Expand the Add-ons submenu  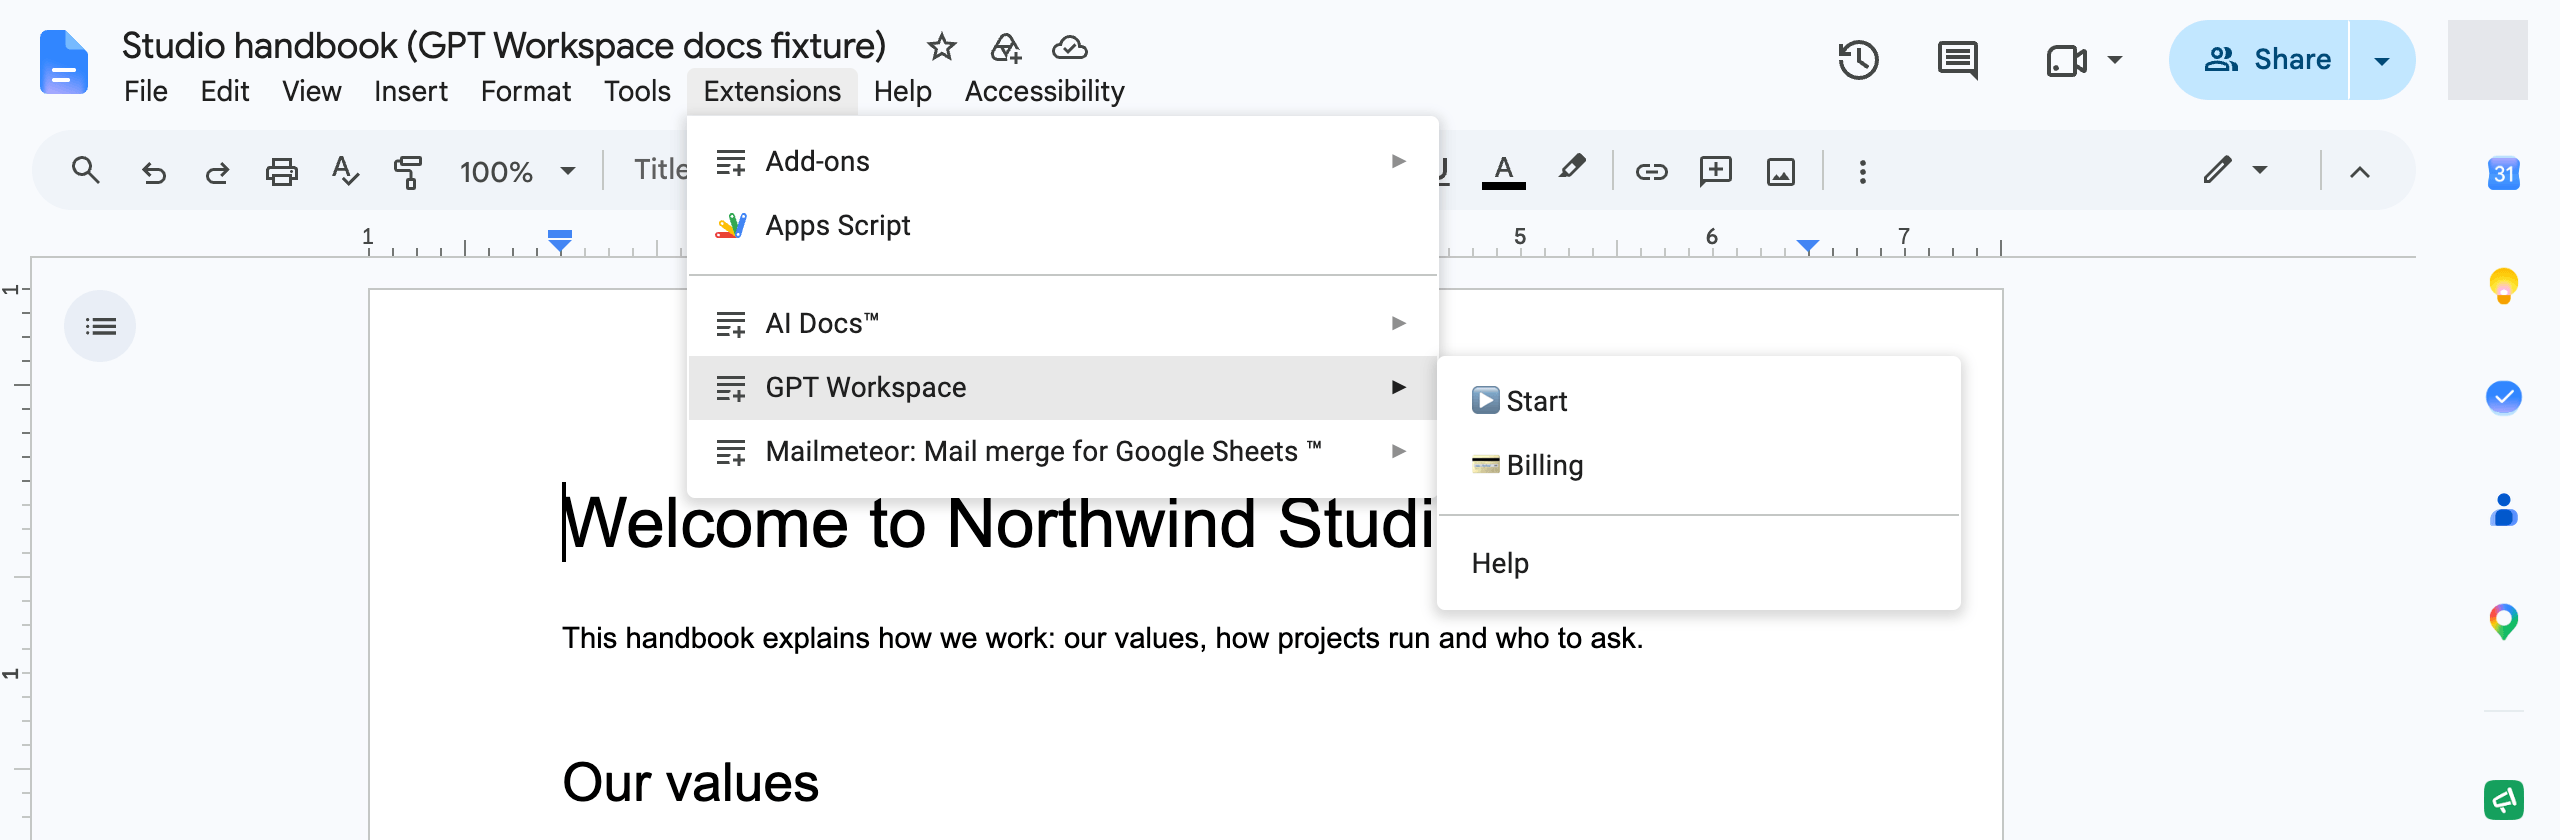tap(1063, 161)
